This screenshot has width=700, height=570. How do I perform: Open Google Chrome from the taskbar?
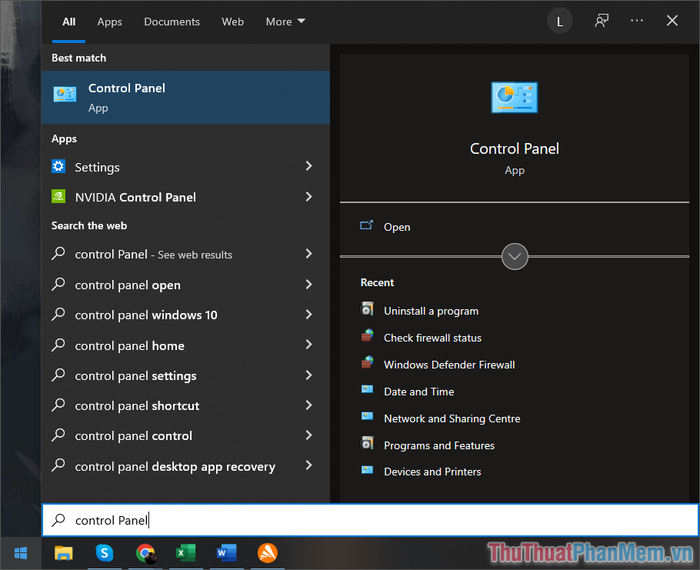(x=146, y=553)
